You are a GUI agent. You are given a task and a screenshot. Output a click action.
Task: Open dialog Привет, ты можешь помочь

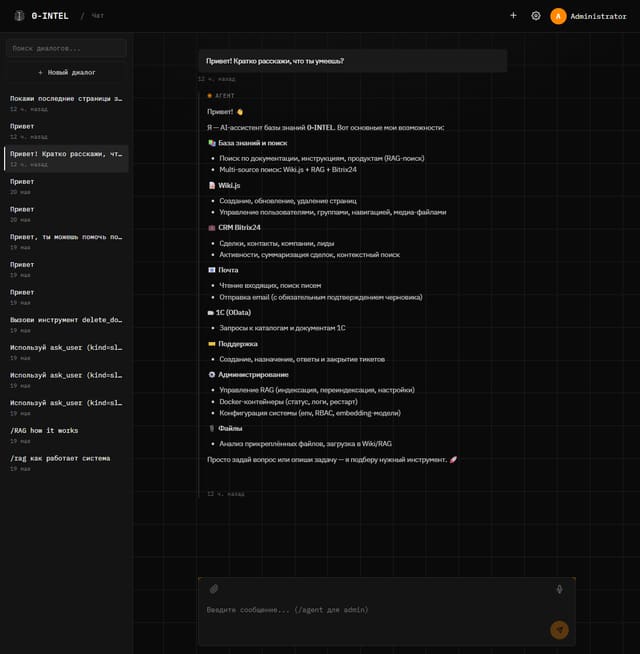pyautogui.click(x=66, y=241)
